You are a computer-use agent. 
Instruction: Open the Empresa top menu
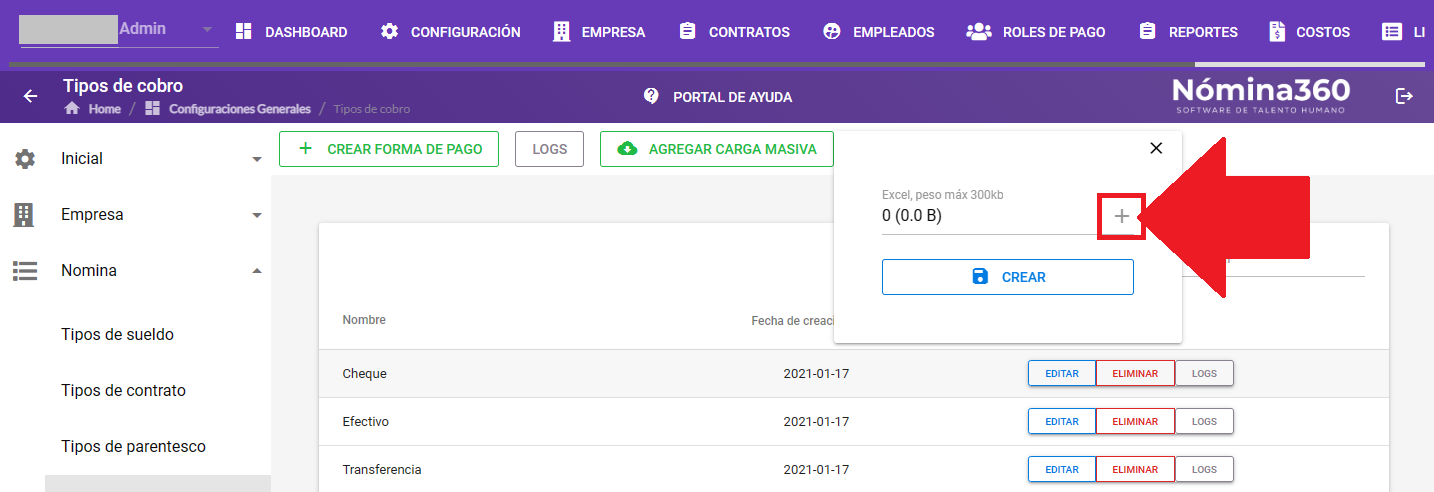(599, 32)
